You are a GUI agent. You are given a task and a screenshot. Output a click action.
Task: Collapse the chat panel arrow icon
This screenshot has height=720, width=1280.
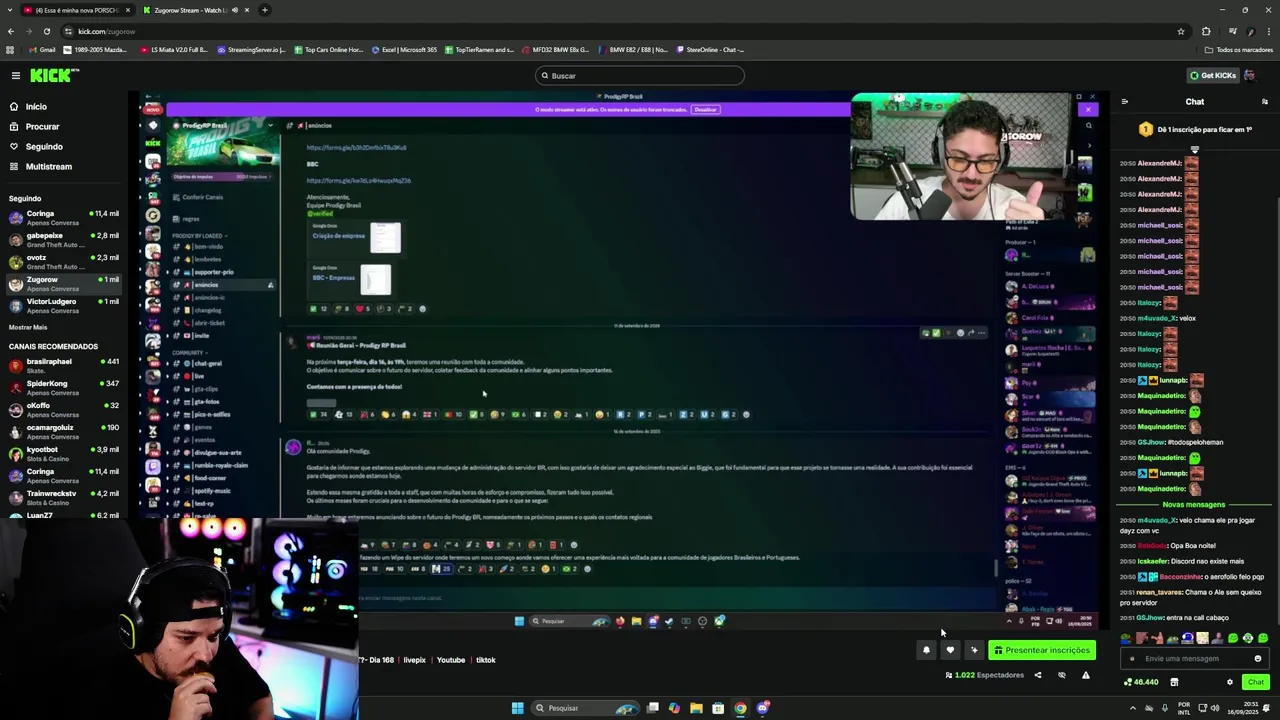1125,101
